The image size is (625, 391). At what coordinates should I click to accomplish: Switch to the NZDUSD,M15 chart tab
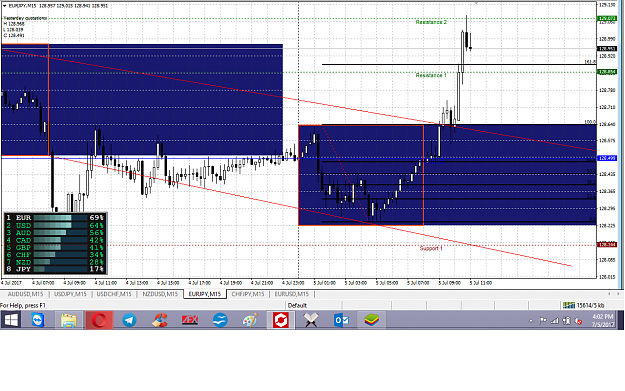click(160, 294)
